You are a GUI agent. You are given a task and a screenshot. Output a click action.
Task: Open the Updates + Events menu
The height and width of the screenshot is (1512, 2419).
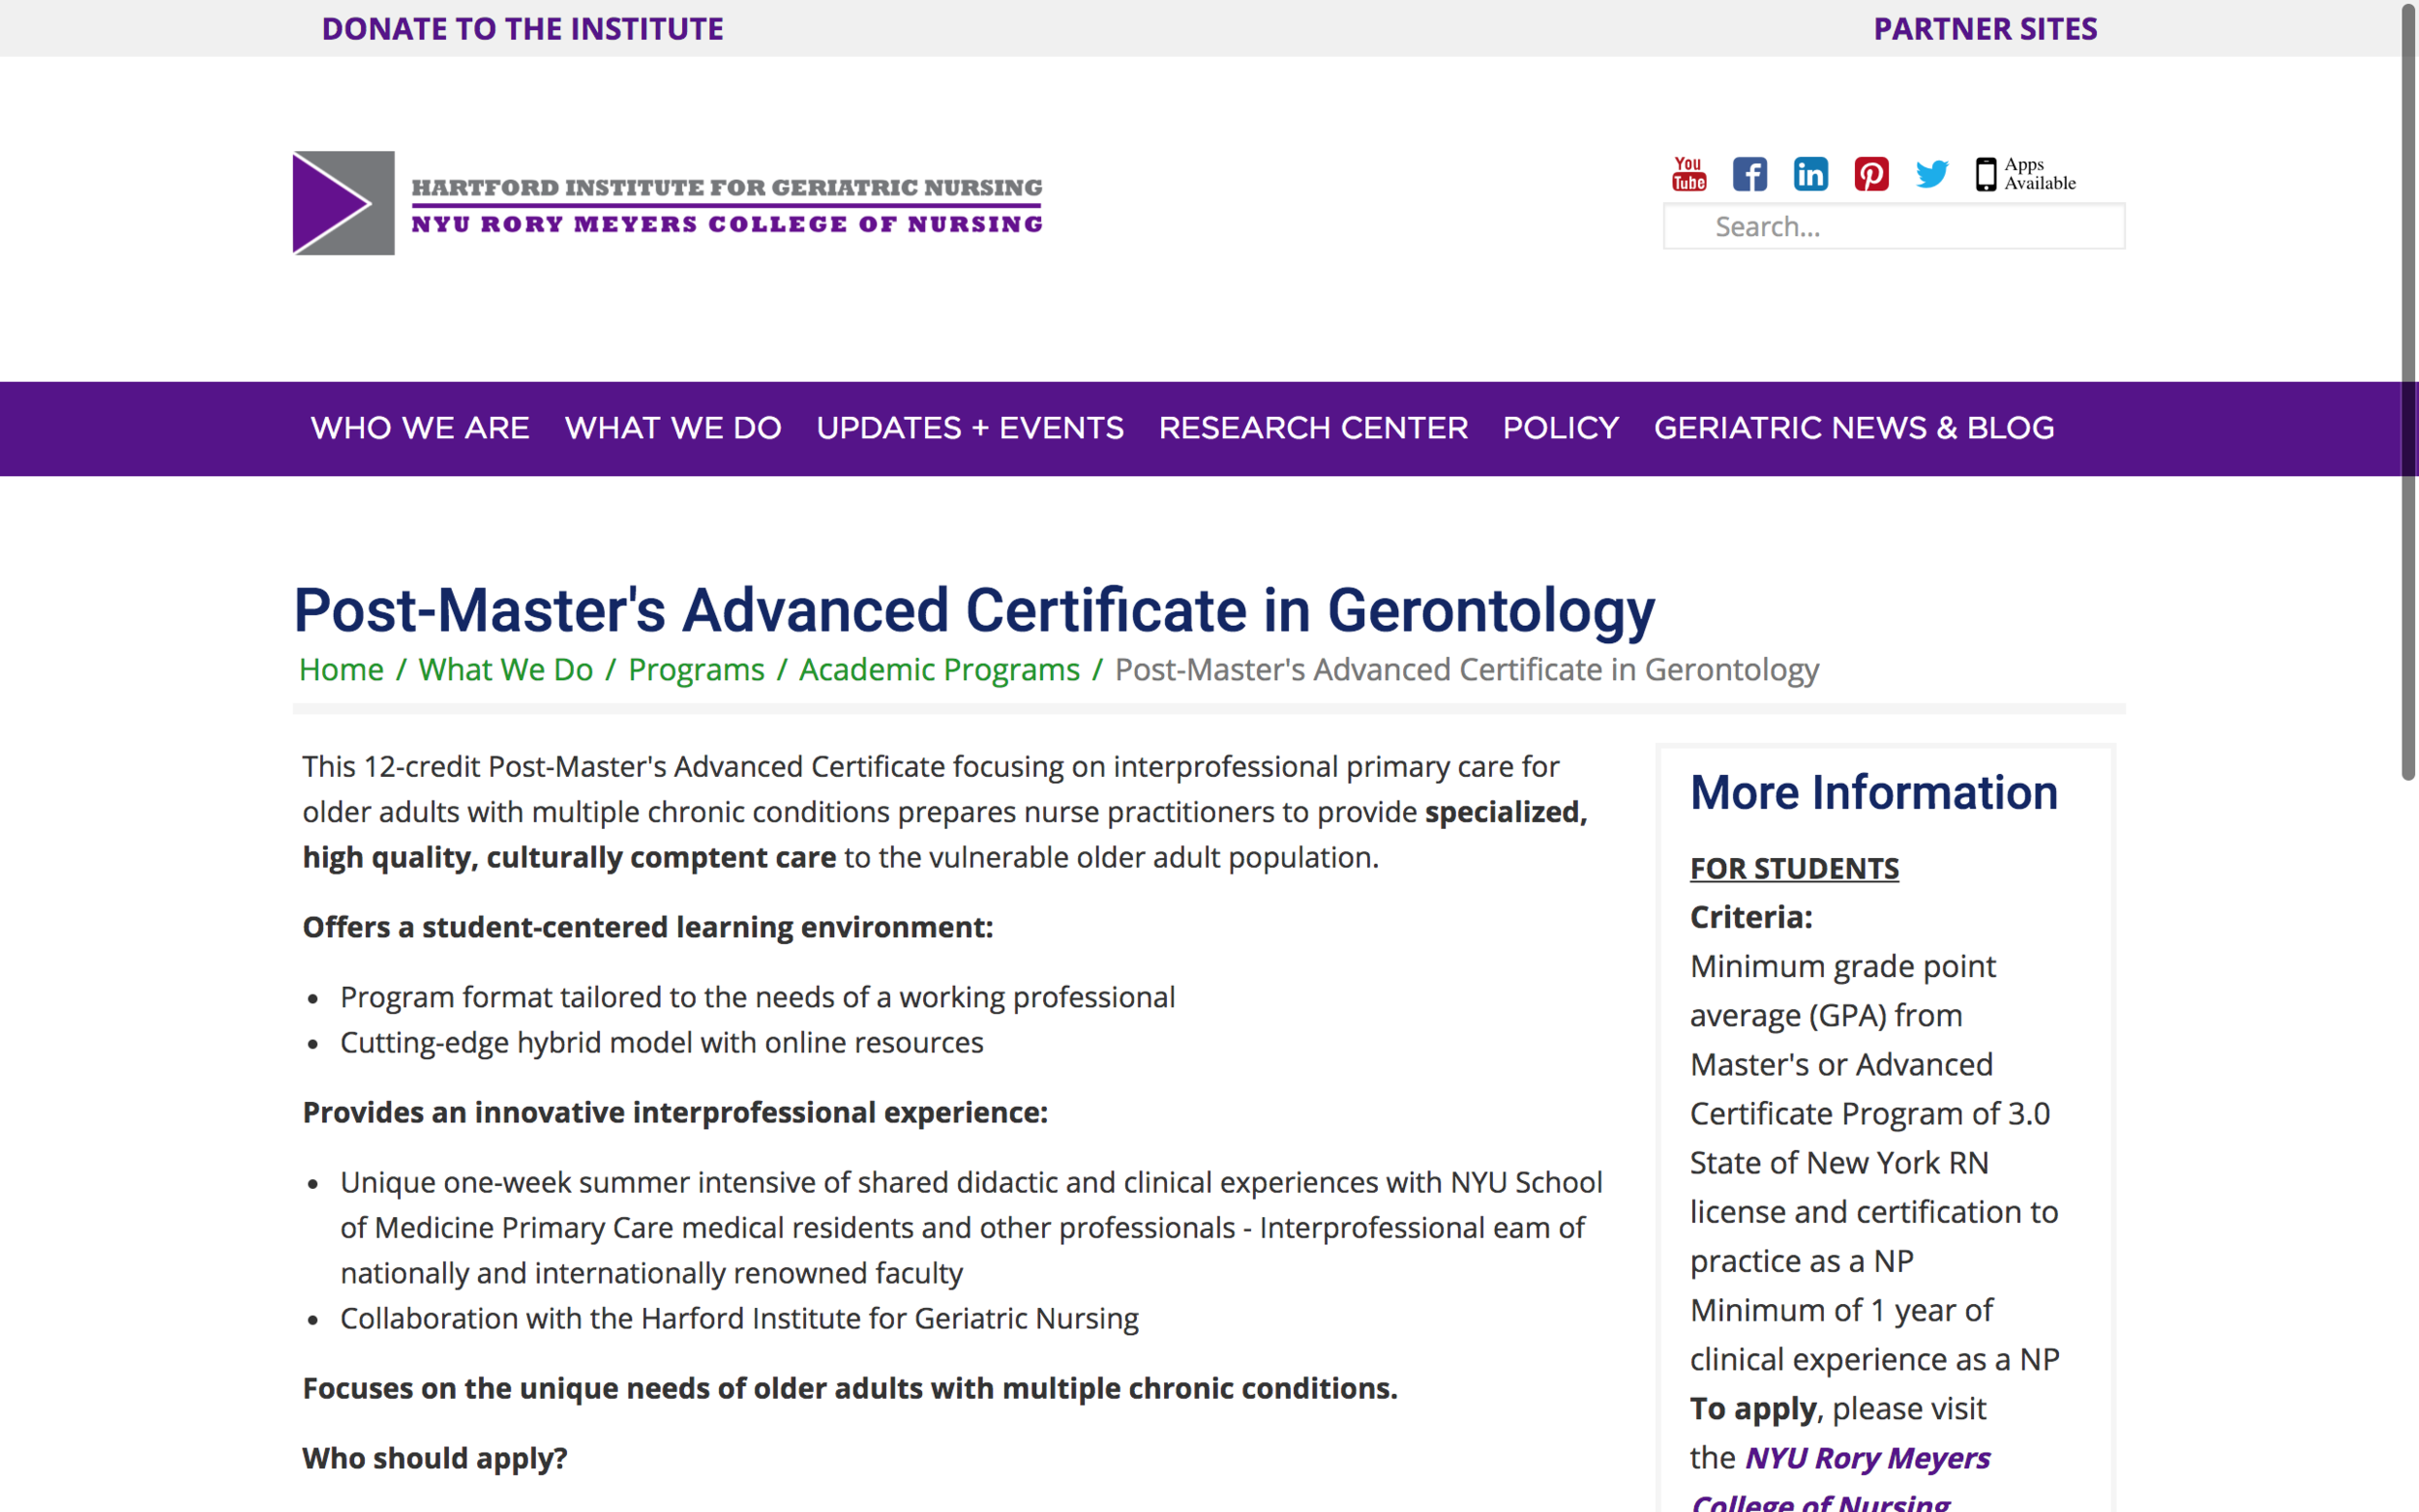969,428
